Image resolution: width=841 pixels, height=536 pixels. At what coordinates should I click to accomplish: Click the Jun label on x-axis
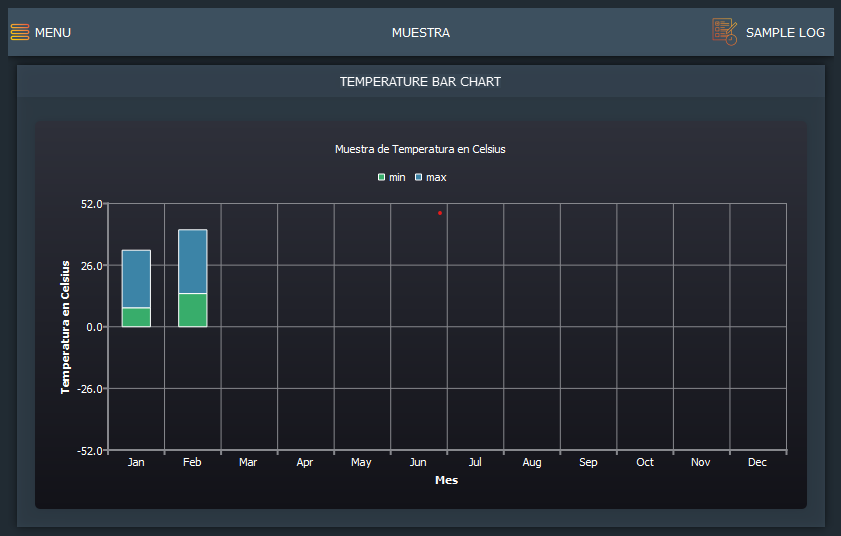pos(418,462)
